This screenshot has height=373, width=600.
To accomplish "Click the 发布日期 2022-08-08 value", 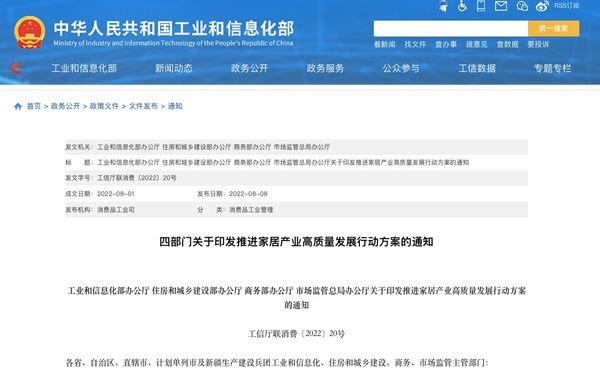I will (x=248, y=194).
